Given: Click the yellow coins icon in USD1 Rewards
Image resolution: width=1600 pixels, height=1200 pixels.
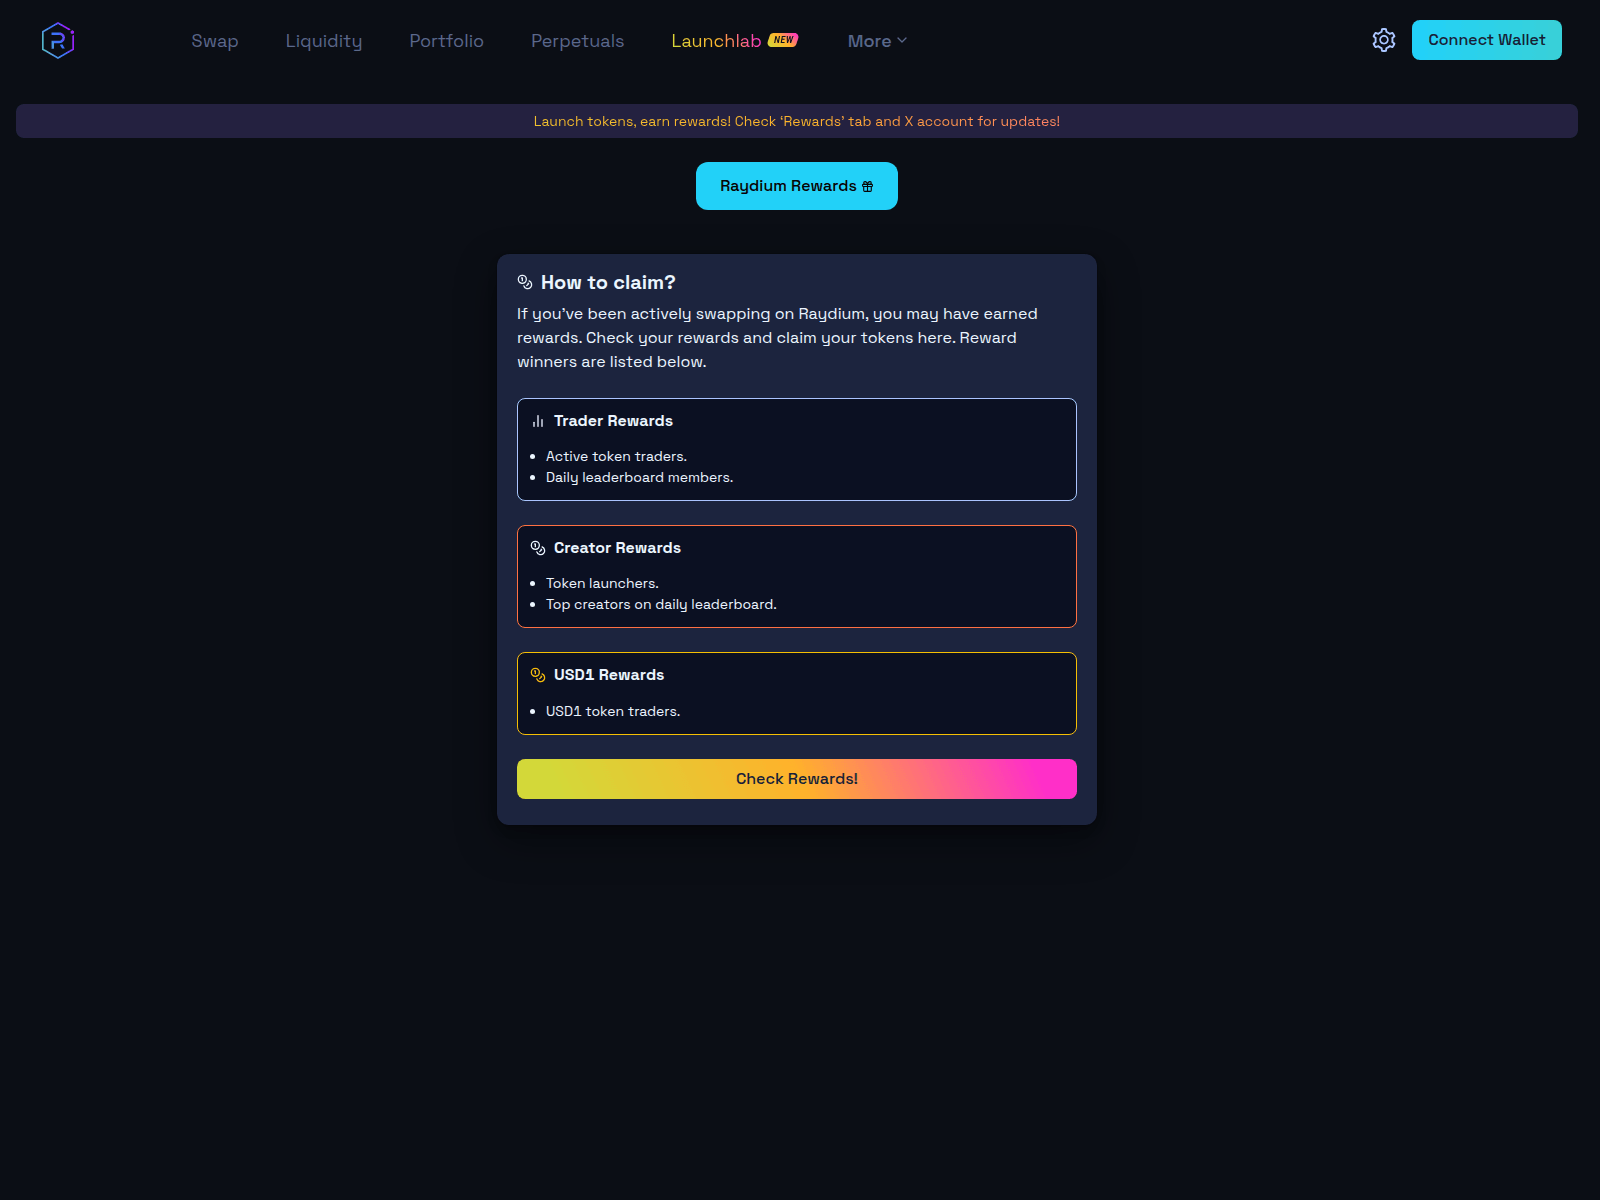Looking at the screenshot, I should pos(538,675).
